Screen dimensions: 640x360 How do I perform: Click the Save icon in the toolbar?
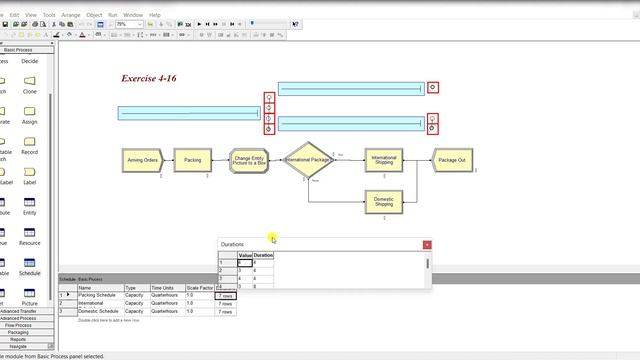point(5,24)
